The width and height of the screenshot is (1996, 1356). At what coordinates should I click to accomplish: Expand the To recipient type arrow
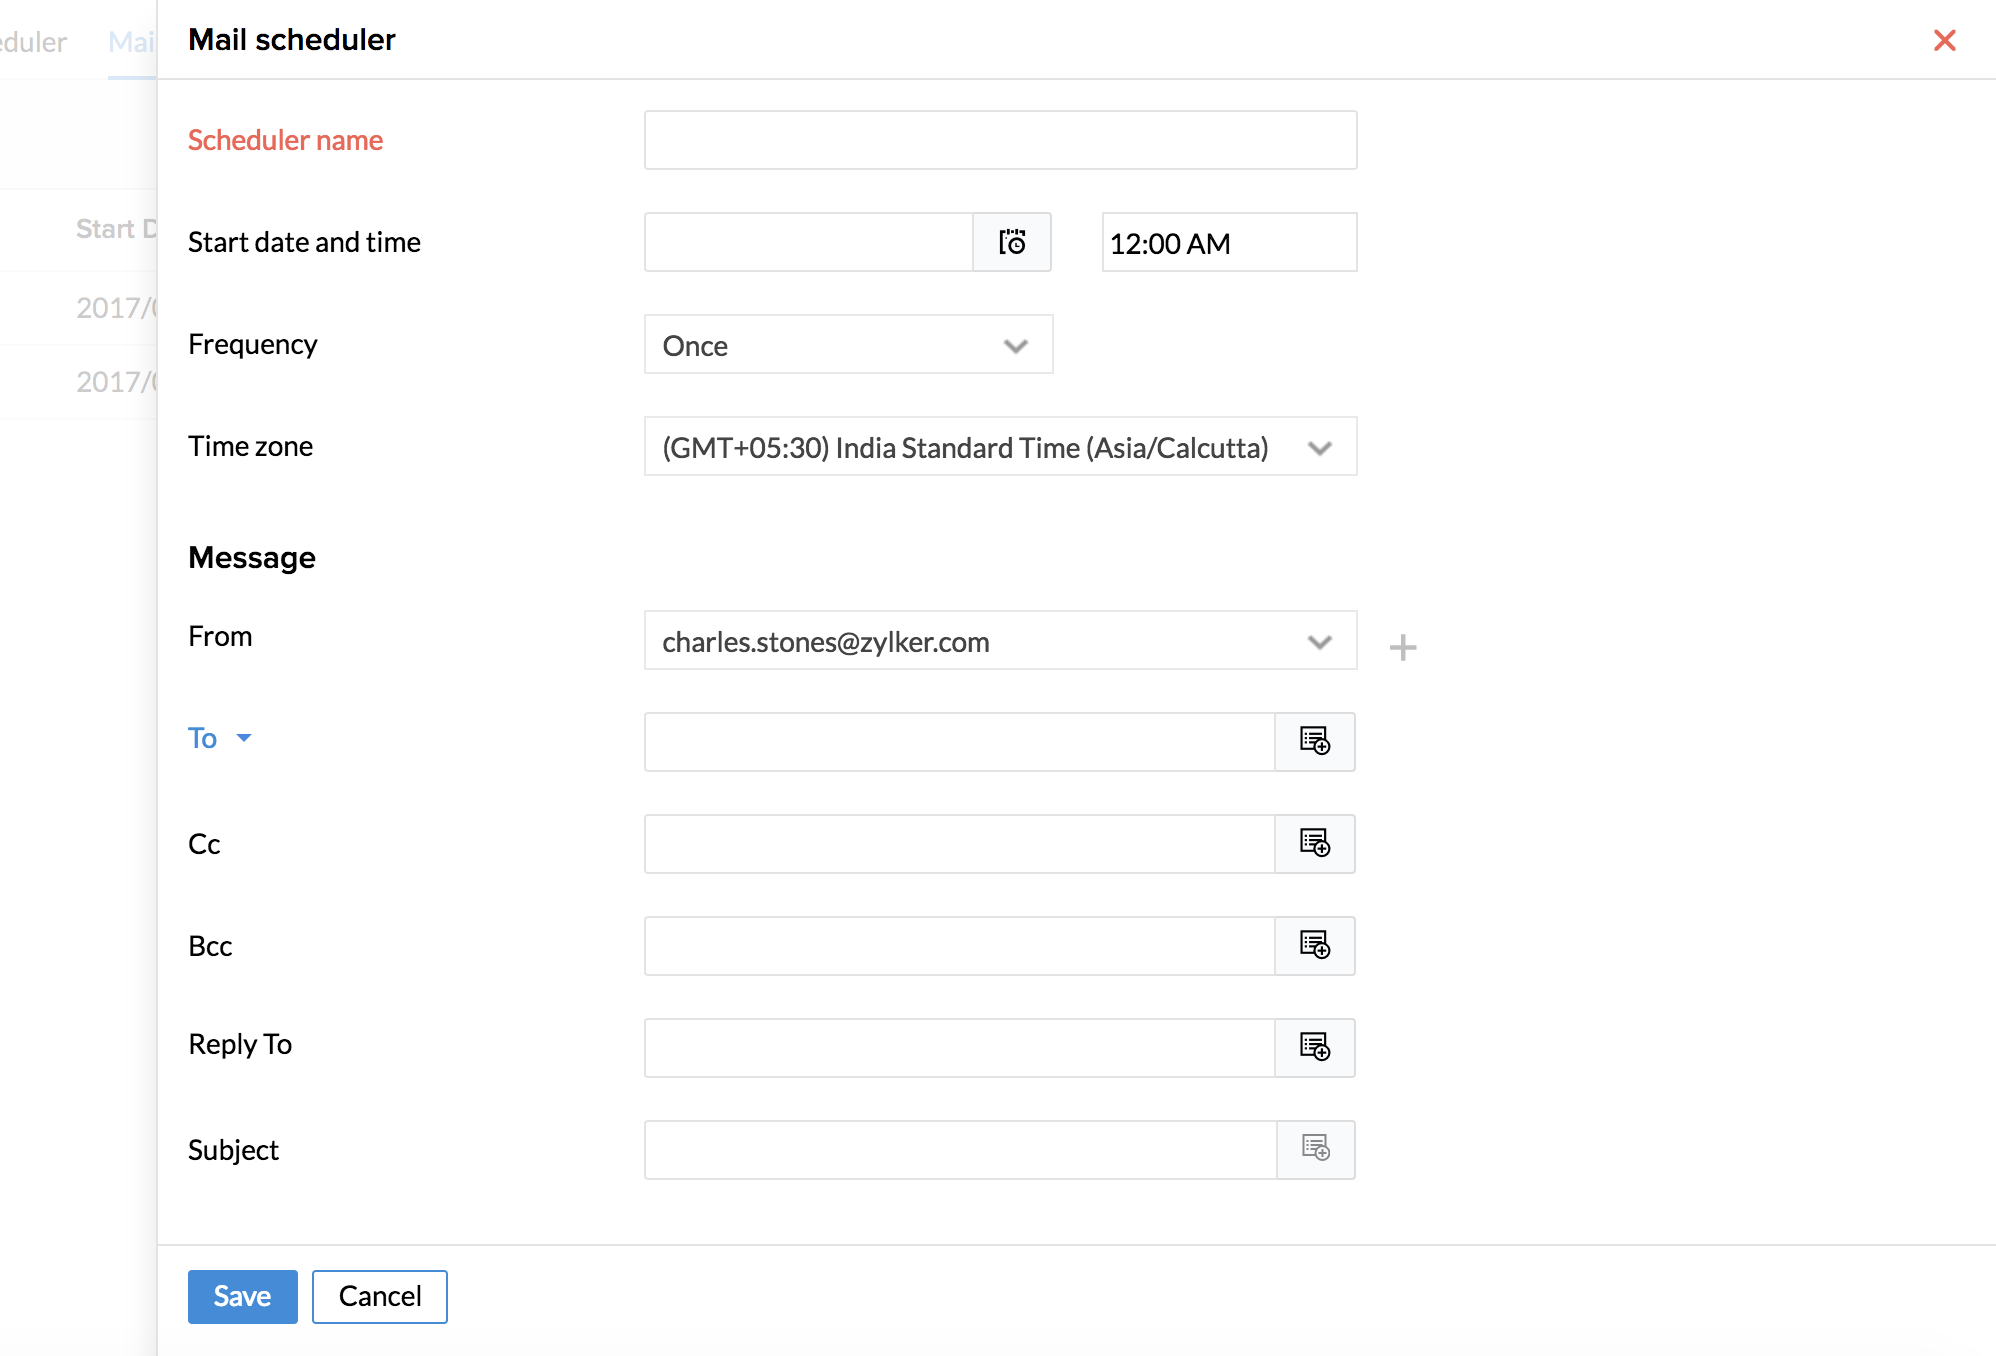tap(243, 738)
